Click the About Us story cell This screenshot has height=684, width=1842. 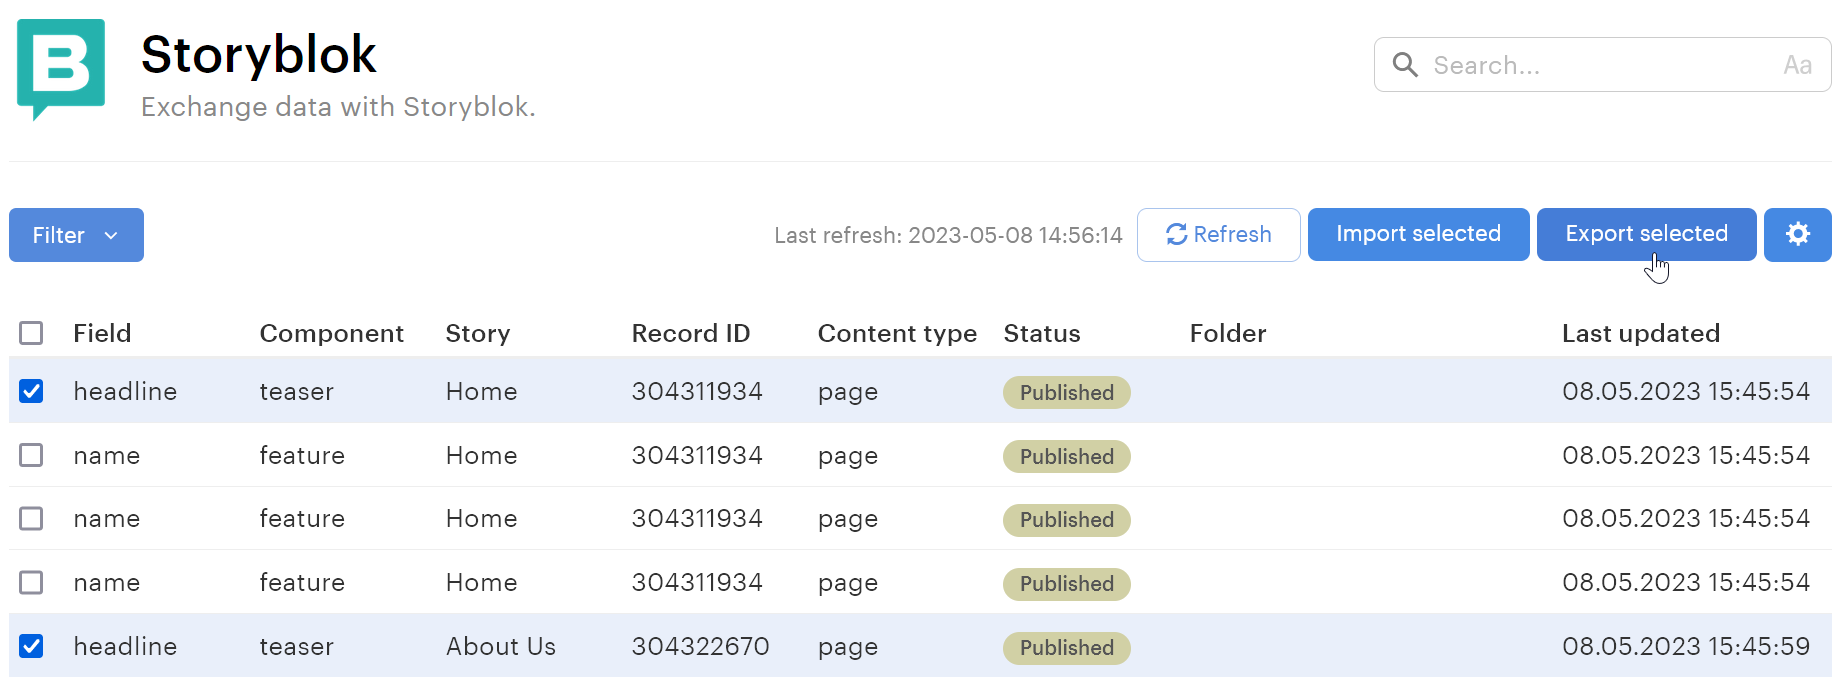(x=500, y=646)
